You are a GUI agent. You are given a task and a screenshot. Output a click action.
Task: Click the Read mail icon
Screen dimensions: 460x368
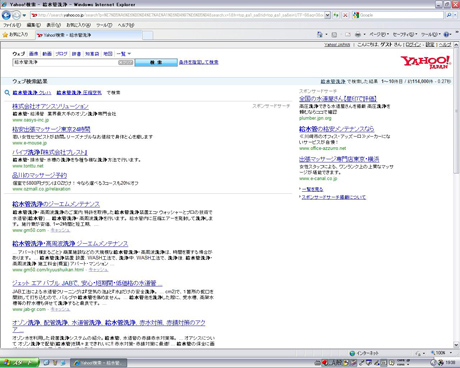348,34
